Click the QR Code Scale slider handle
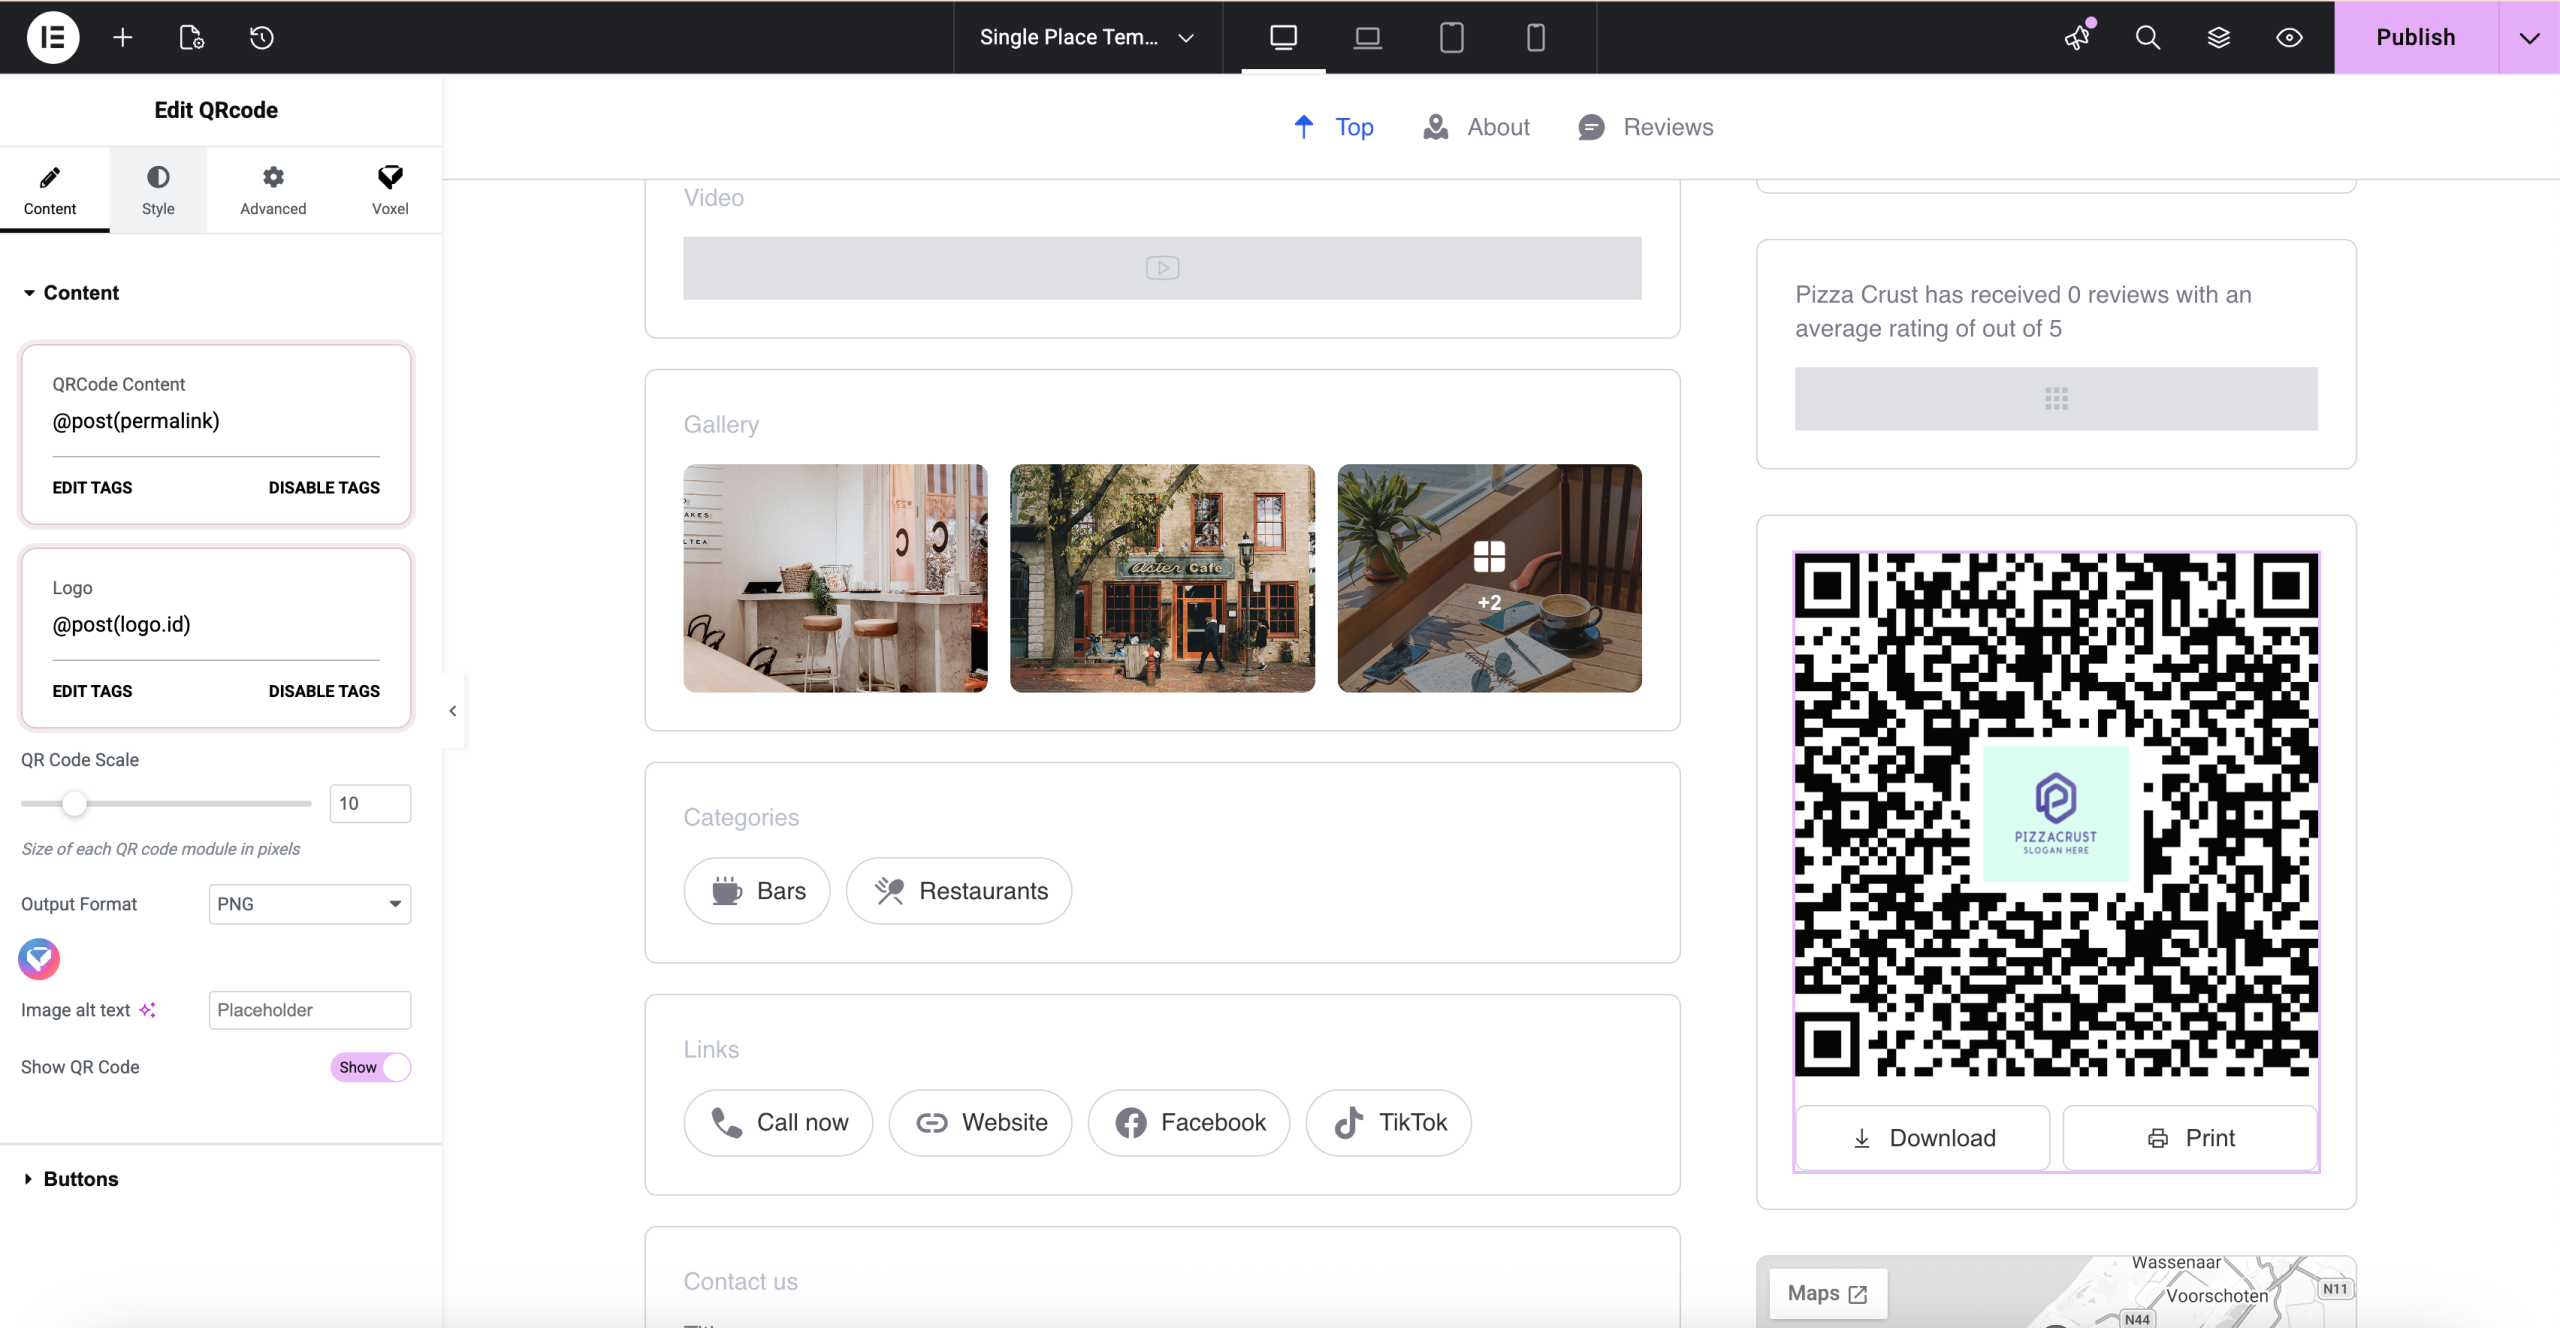This screenshot has width=2560, height=1328. click(74, 803)
